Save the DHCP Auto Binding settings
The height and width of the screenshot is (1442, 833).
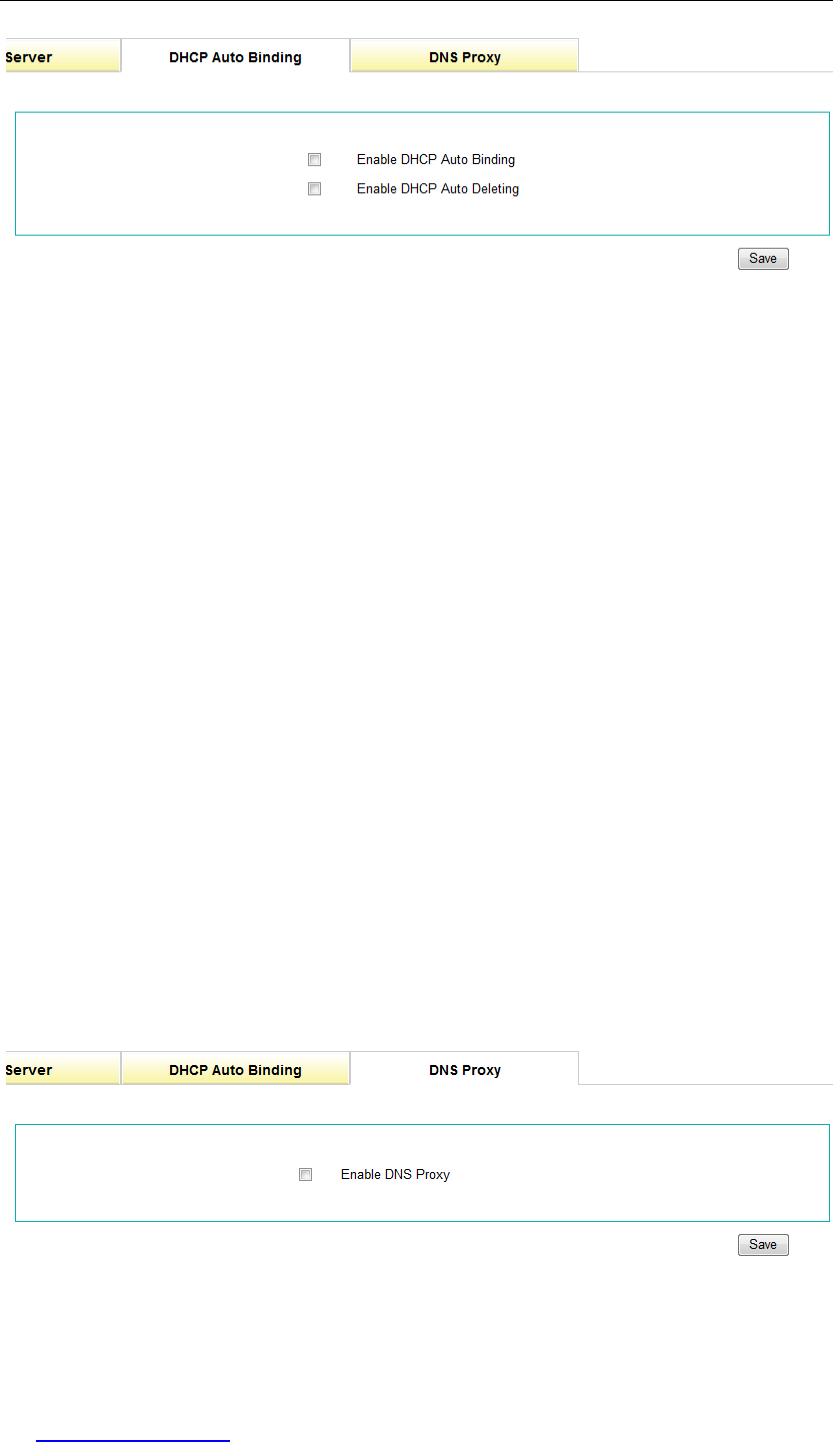(x=763, y=258)
